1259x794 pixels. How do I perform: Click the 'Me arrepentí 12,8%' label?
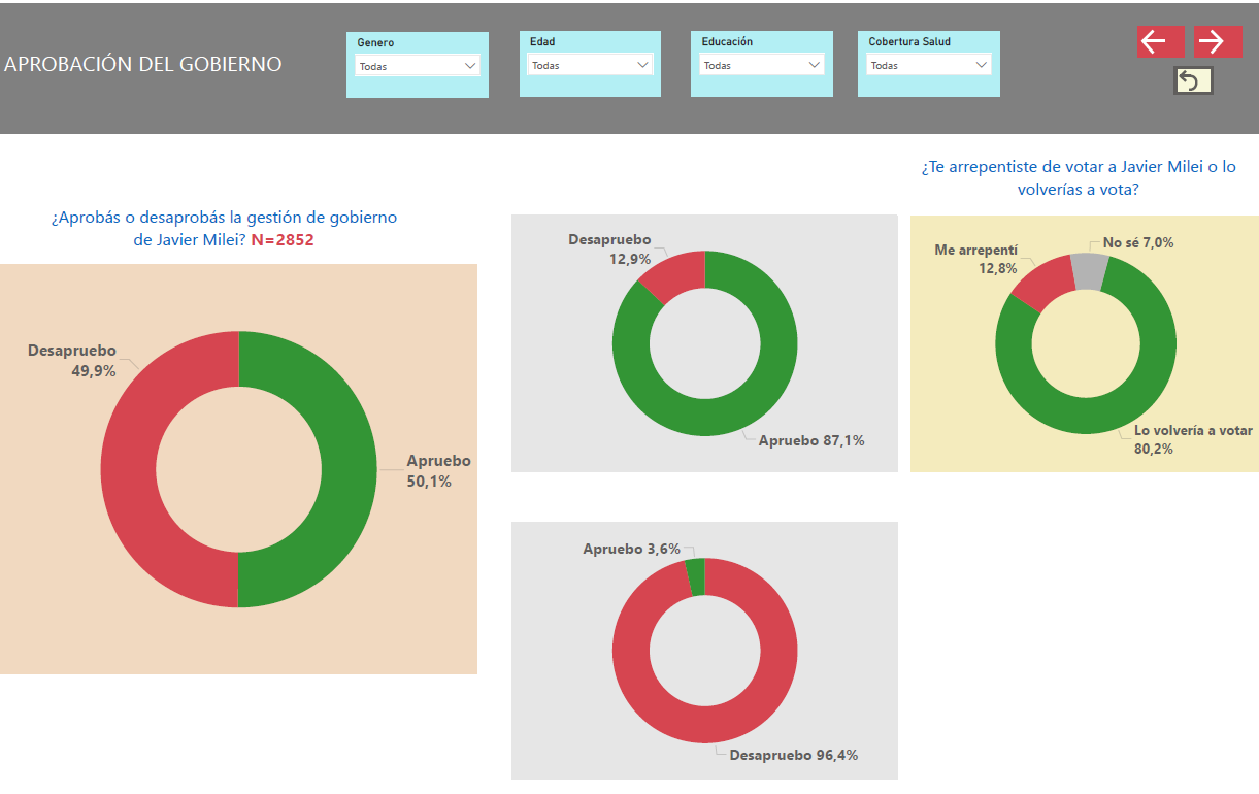976,259
